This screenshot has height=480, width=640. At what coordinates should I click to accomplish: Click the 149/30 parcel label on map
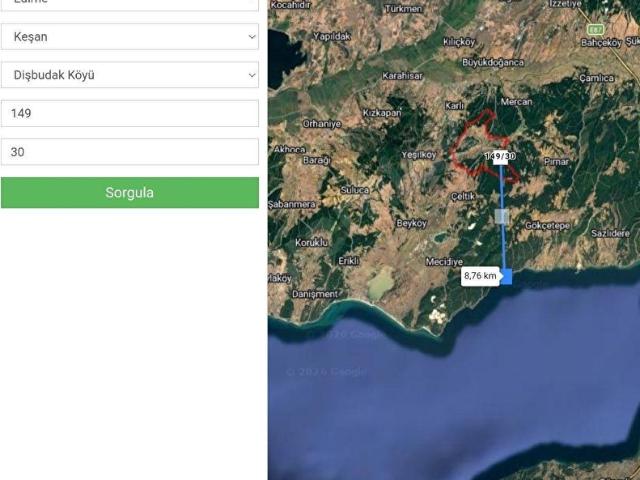click(500, 156)
